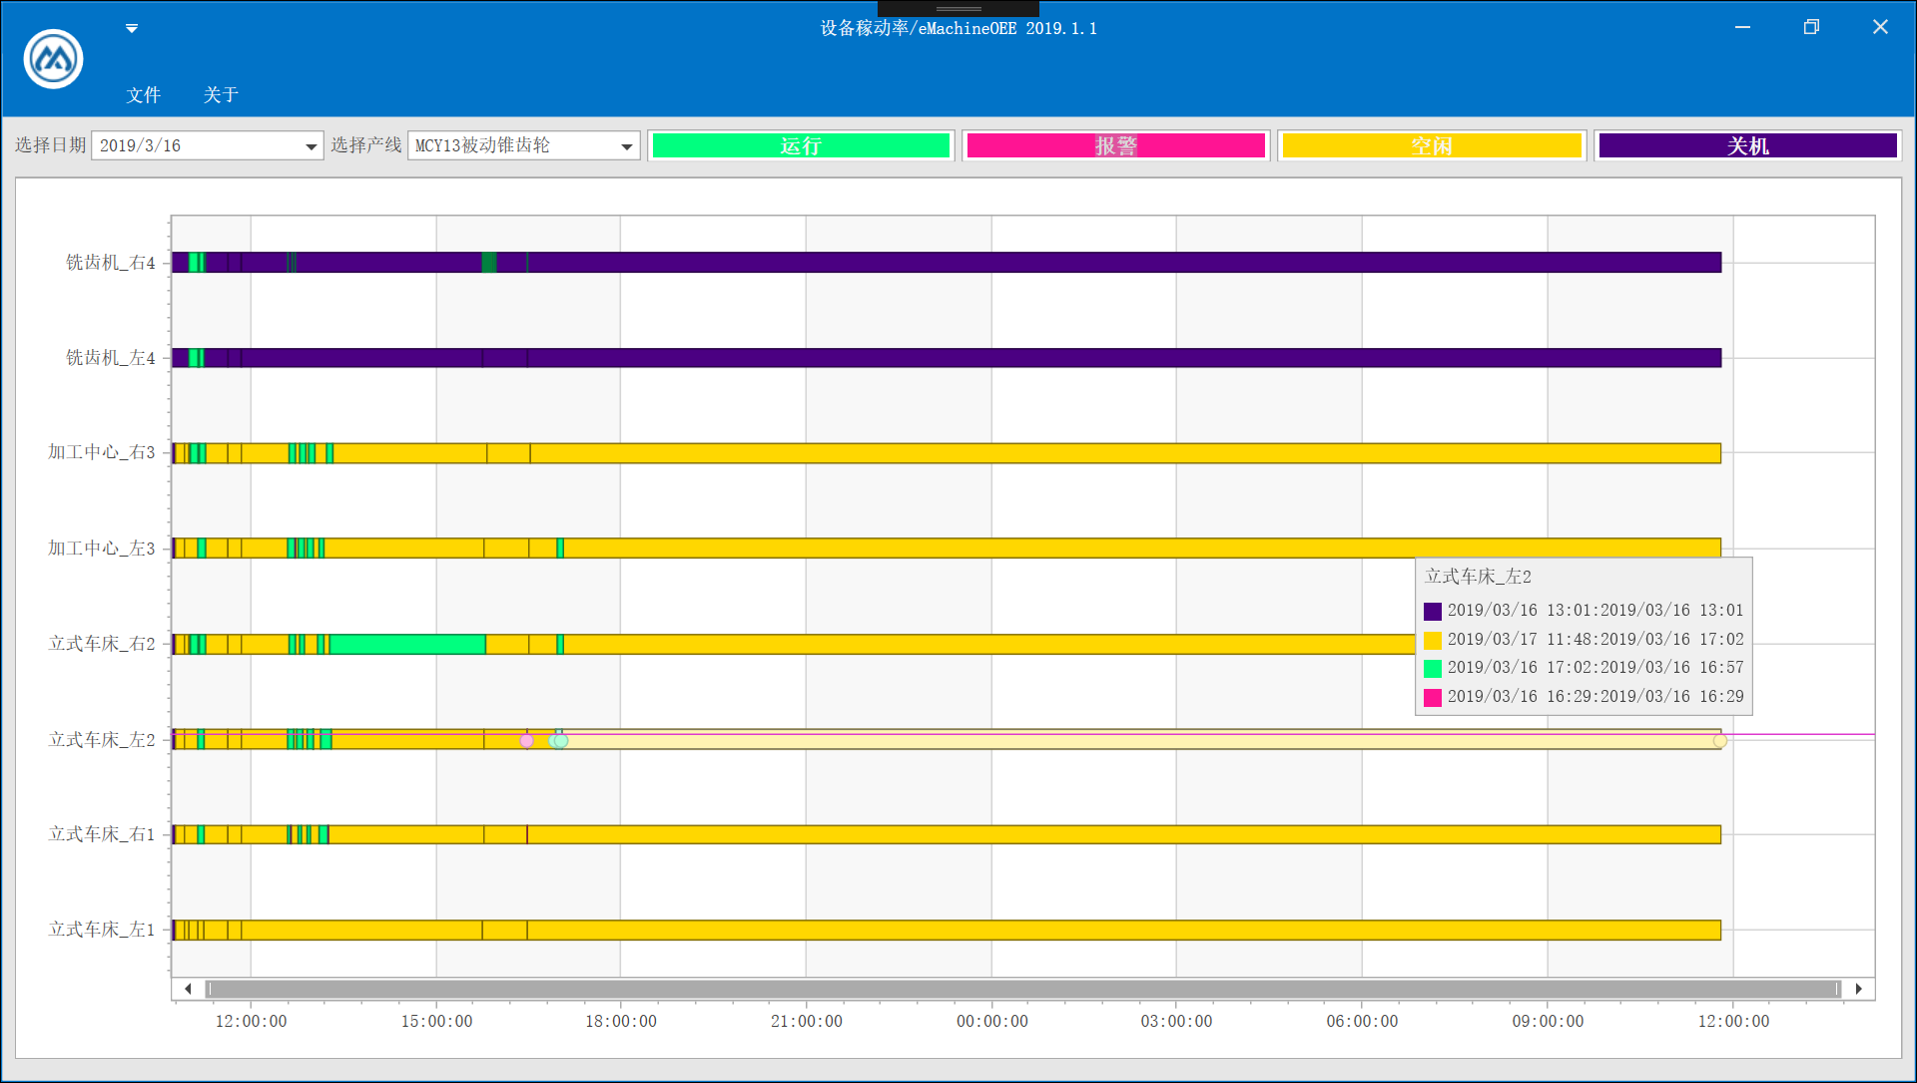Viewport: 1917px width, 1083px height.
Task: Open the 关于 menu
Action: pyautogui.click(x=220, y=95)
